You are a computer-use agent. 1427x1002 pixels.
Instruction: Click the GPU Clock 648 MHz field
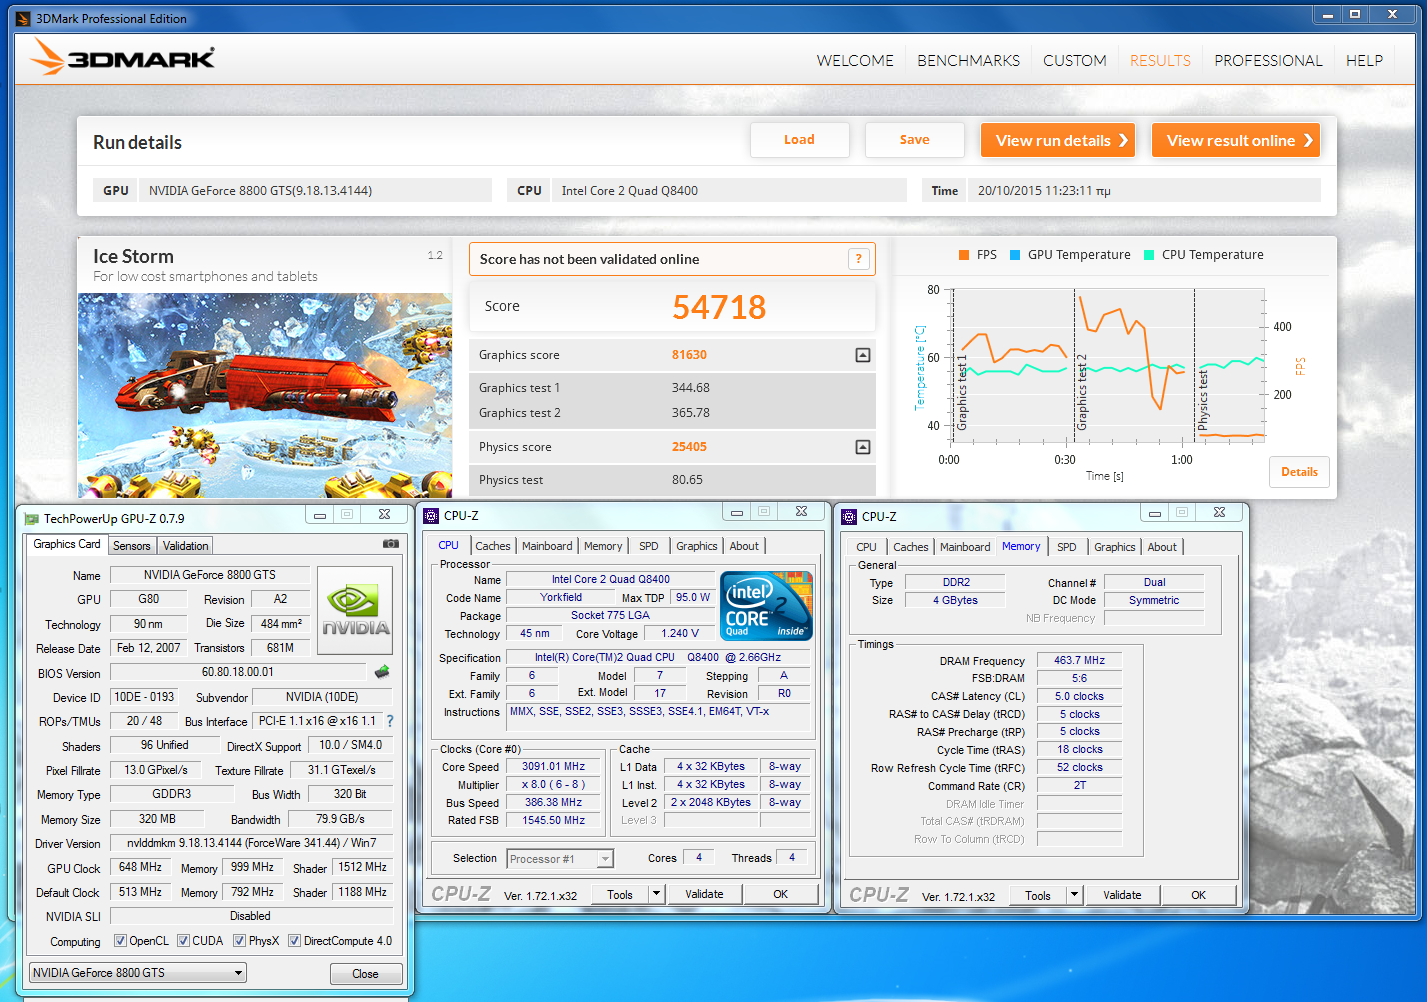(x=140, y=867)
